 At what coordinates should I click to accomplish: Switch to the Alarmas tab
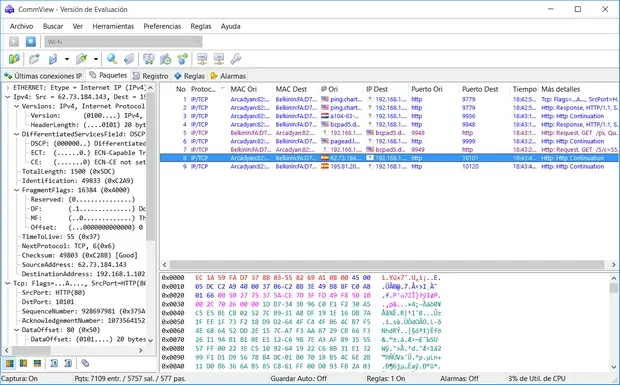(x=228, y=76)
